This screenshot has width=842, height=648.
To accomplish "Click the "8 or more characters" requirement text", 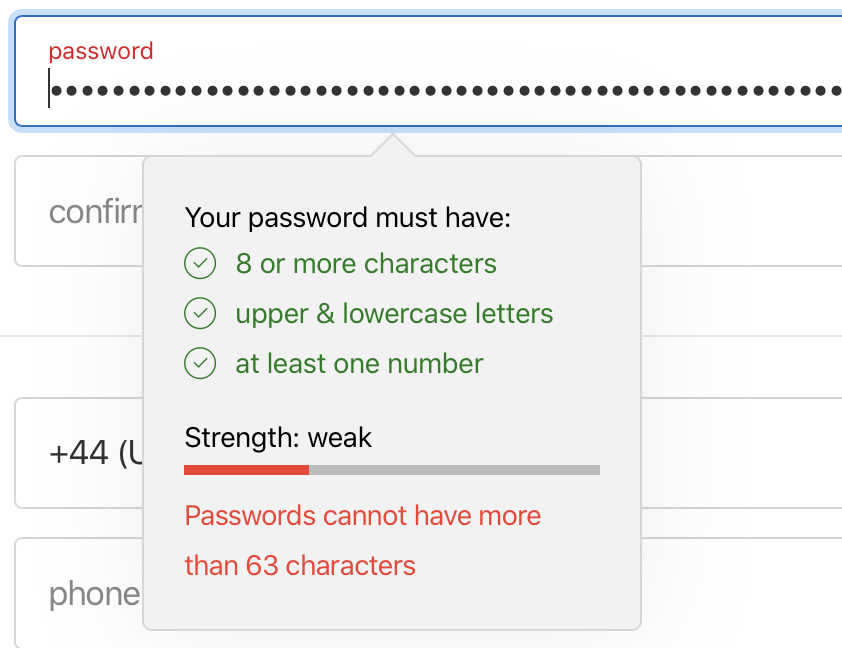I will (366, 264).
